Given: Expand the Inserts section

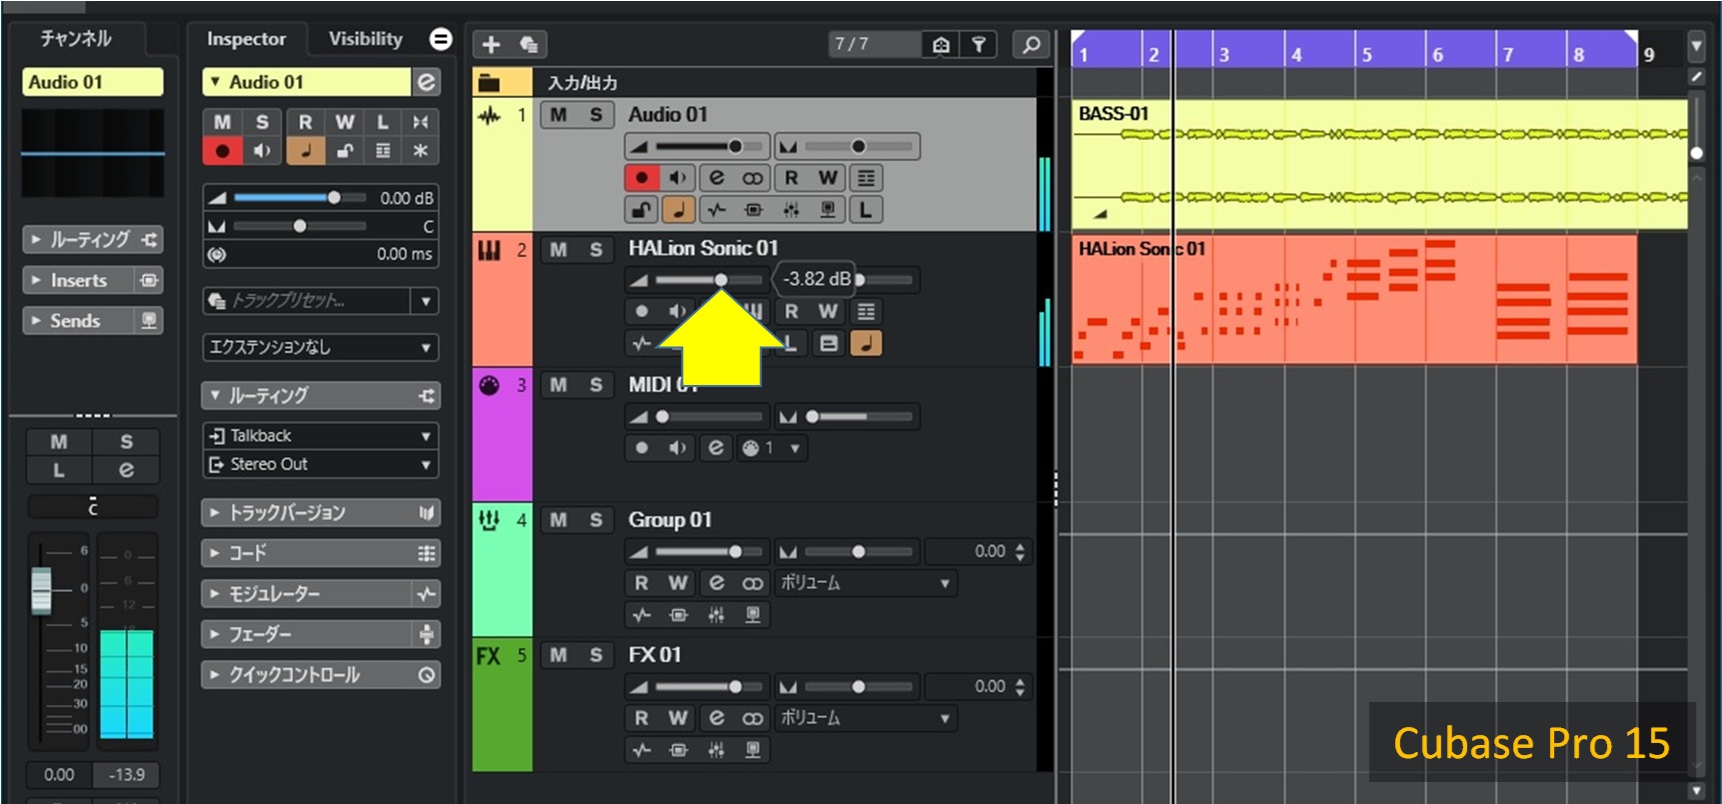Looking at the screenshot, I should (x=79, y=281).
